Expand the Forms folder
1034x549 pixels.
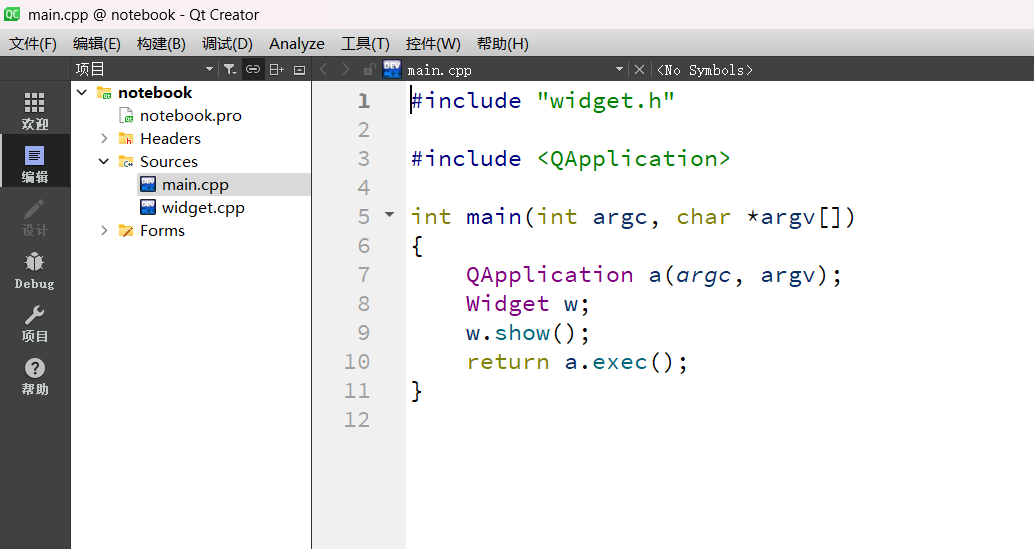(104, 231)
